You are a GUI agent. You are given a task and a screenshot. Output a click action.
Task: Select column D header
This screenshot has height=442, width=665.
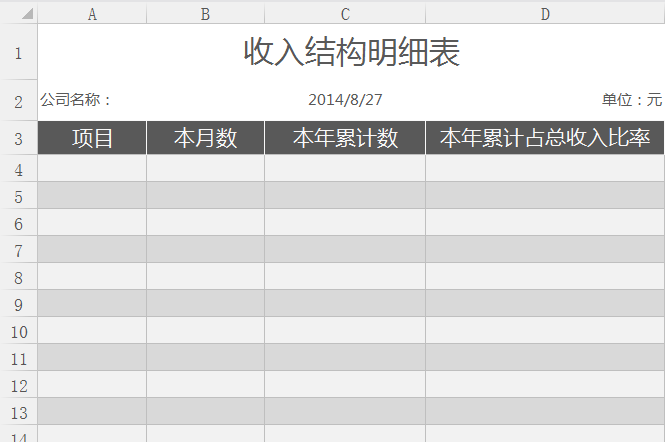[545, 14]
